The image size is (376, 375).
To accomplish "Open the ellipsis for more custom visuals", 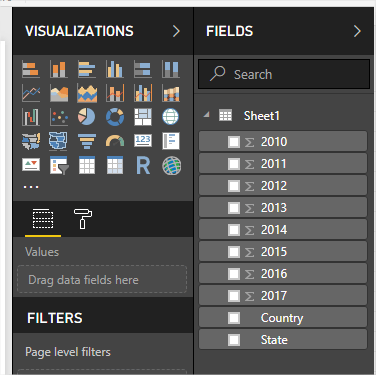I will click(31, 187).
